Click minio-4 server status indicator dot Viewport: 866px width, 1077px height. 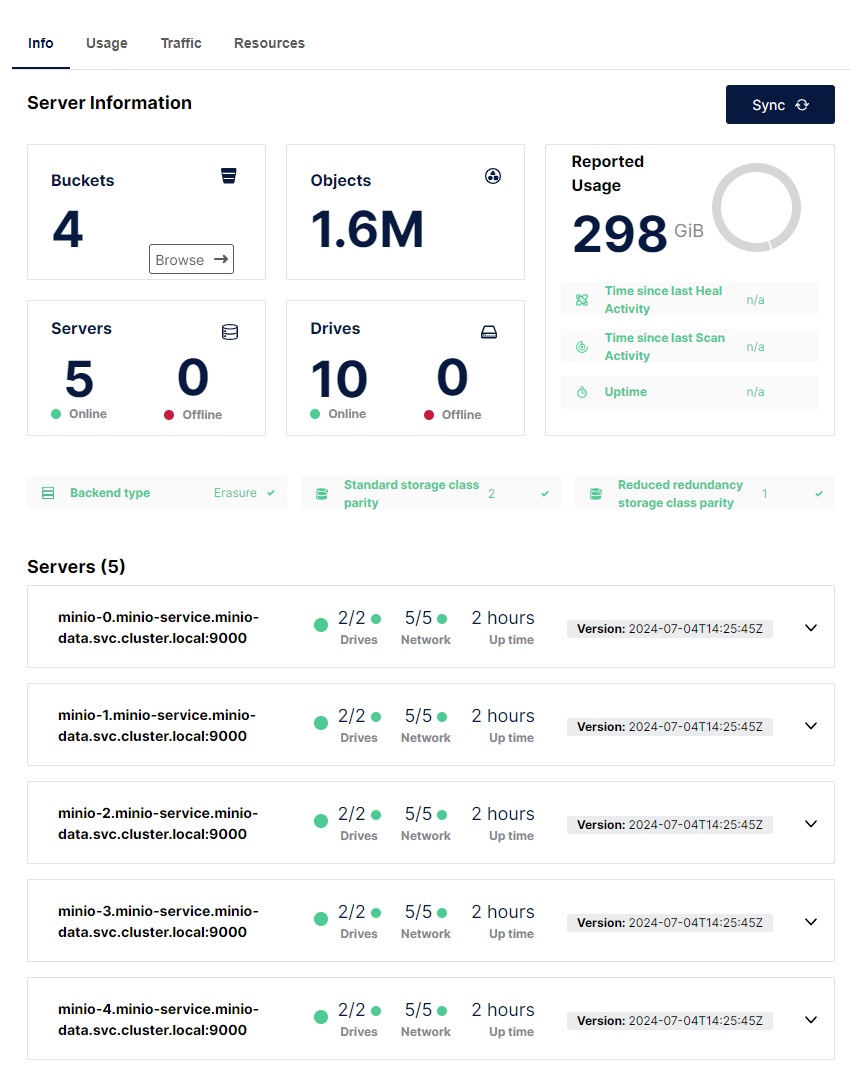click(321, 1017)
